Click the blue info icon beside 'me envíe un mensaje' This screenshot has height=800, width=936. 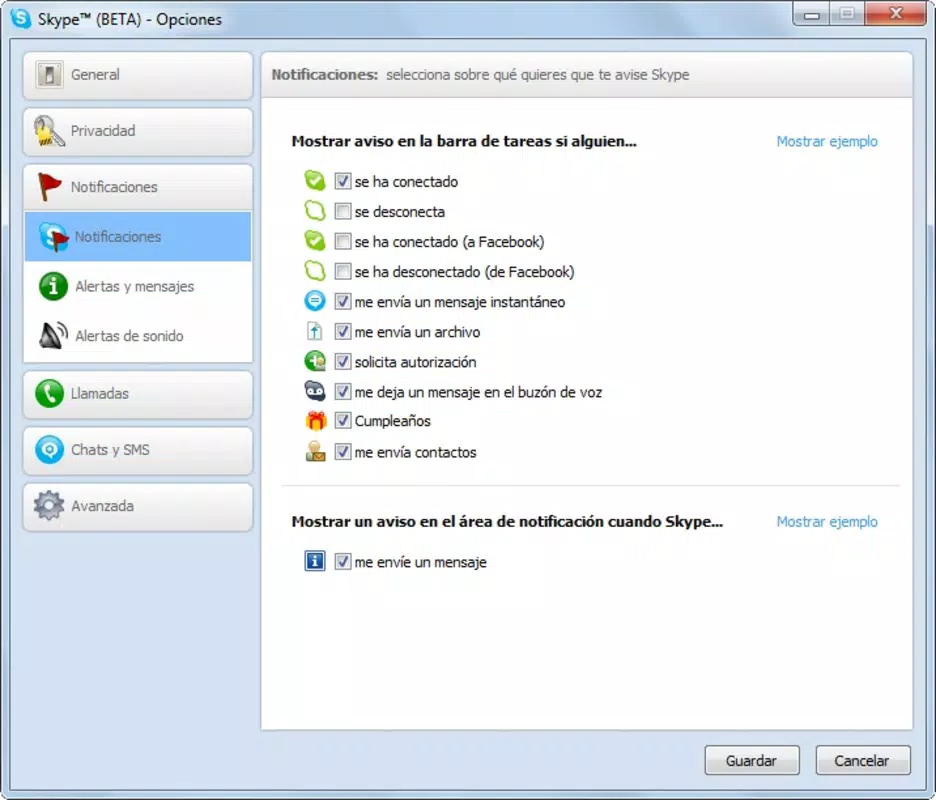(x=315, y=561)
